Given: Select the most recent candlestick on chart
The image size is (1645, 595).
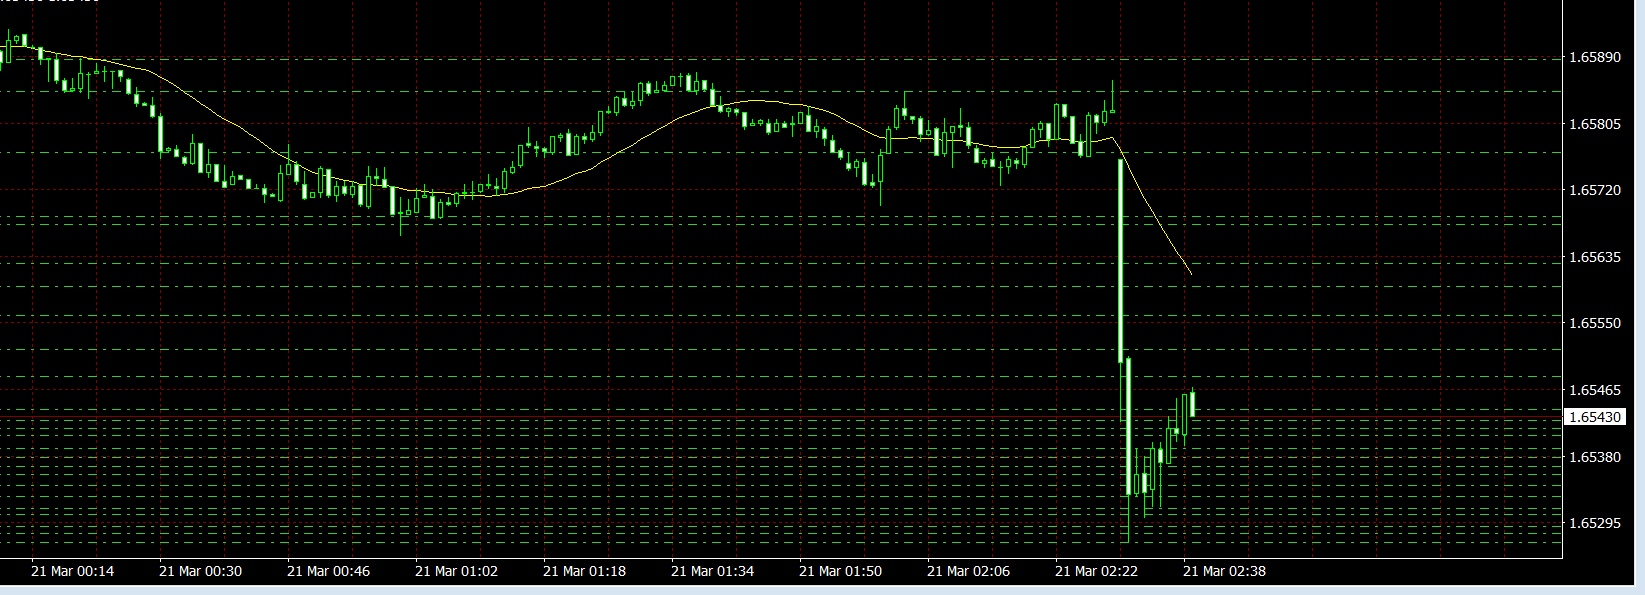Looking at the screenshot, I should click(x=1192, y=405).
